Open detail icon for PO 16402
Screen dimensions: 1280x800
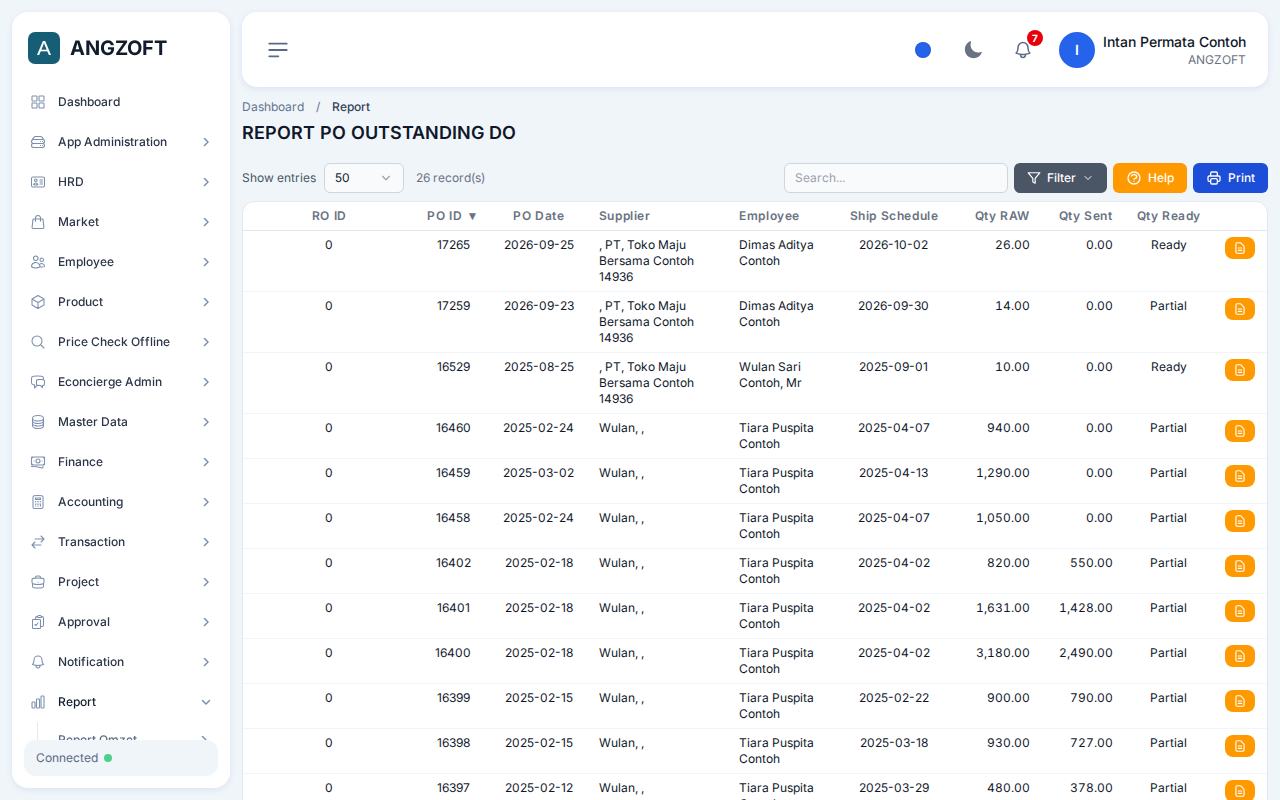click(x=1240, y=566)
